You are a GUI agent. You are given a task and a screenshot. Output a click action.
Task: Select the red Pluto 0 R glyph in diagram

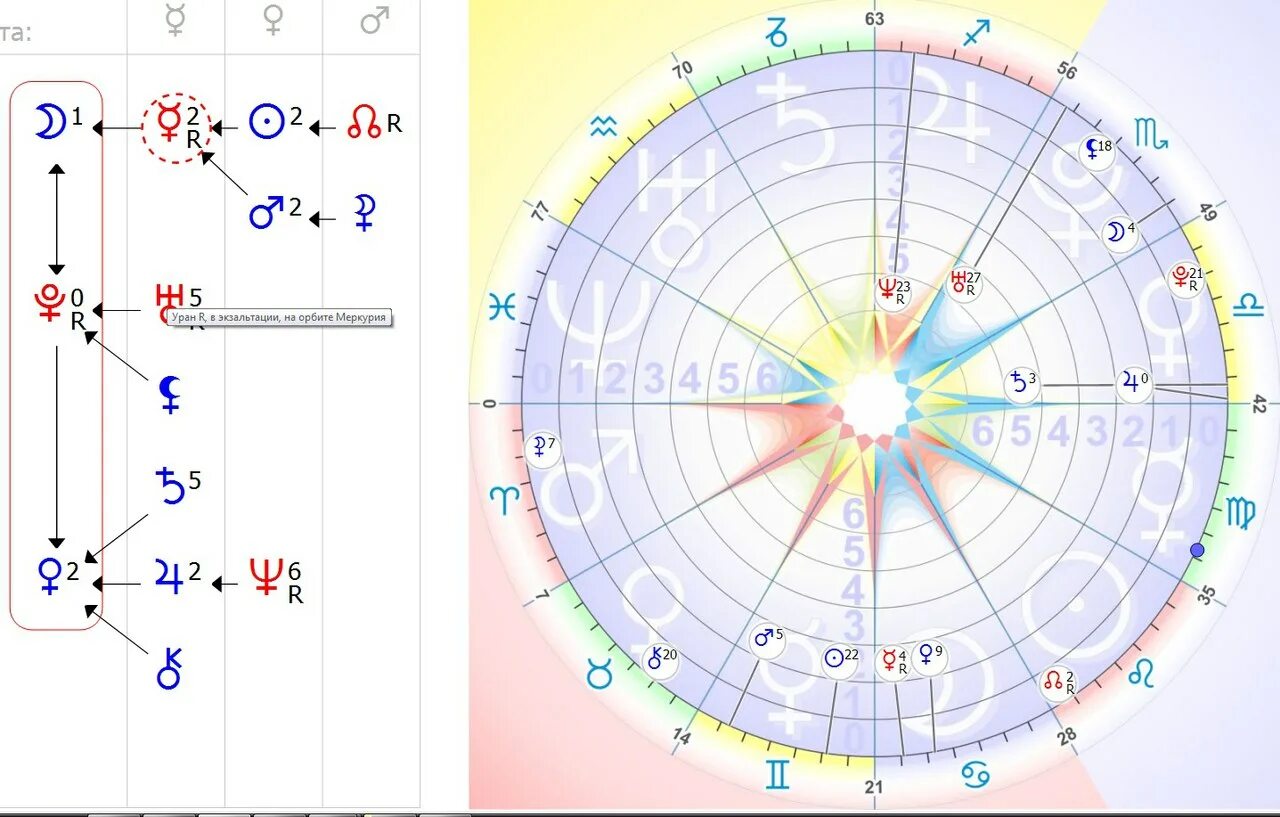tap(48, 303)
